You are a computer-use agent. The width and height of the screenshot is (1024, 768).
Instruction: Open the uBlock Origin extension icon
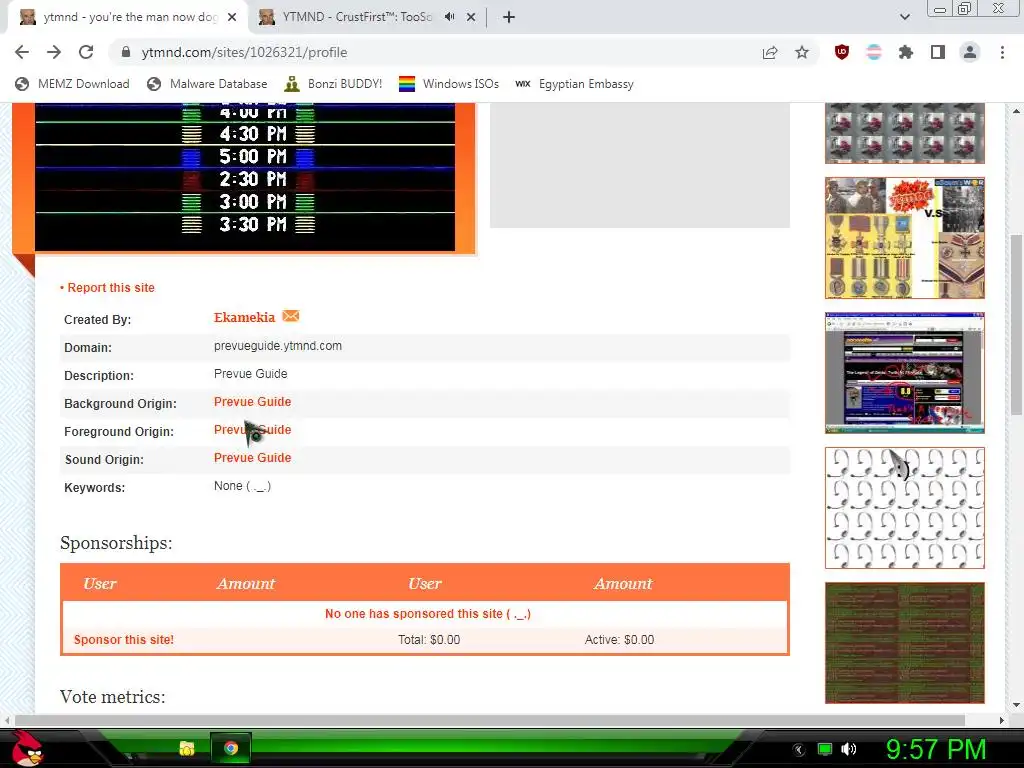[x=842, y=52]
